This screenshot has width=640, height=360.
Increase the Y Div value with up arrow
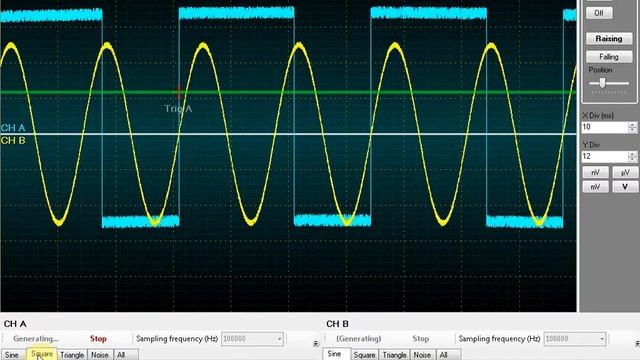pyautogui.click(x=632, y=154)
